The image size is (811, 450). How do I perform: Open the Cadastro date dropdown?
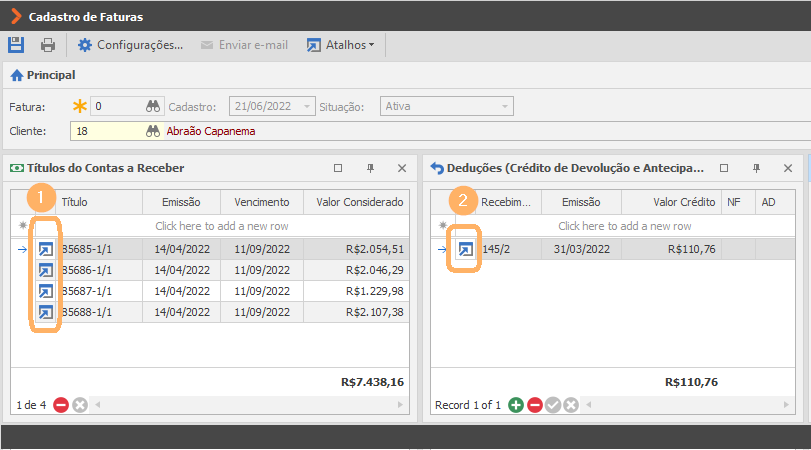tap(307, 107)
